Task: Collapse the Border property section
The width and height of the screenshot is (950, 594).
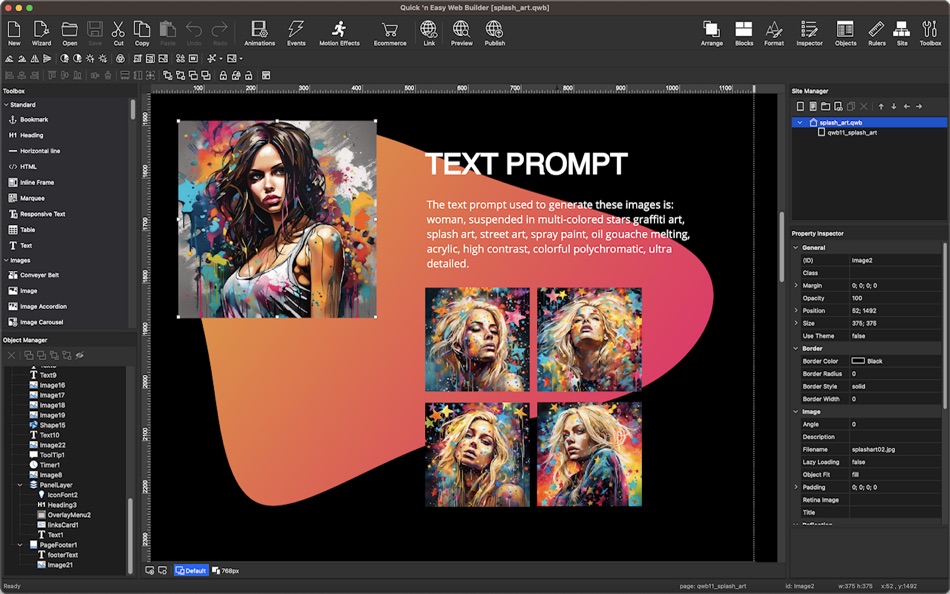Action: pyautogui.click(x=796, y=349)
